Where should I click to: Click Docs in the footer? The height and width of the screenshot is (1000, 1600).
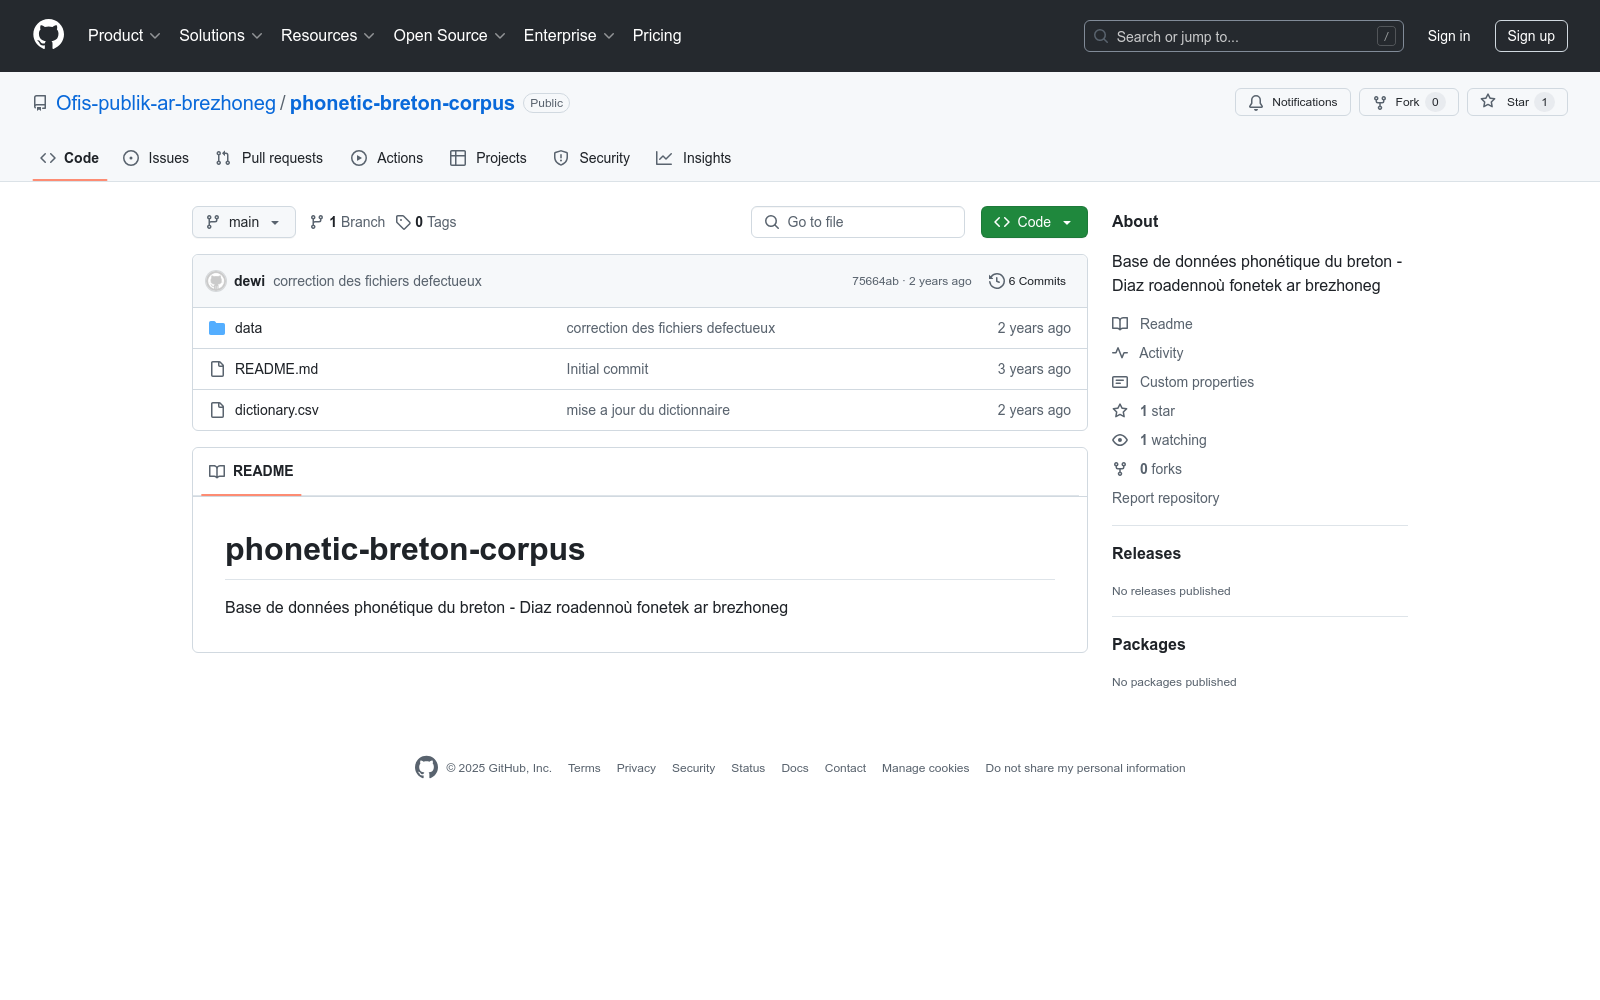(795, 768)
